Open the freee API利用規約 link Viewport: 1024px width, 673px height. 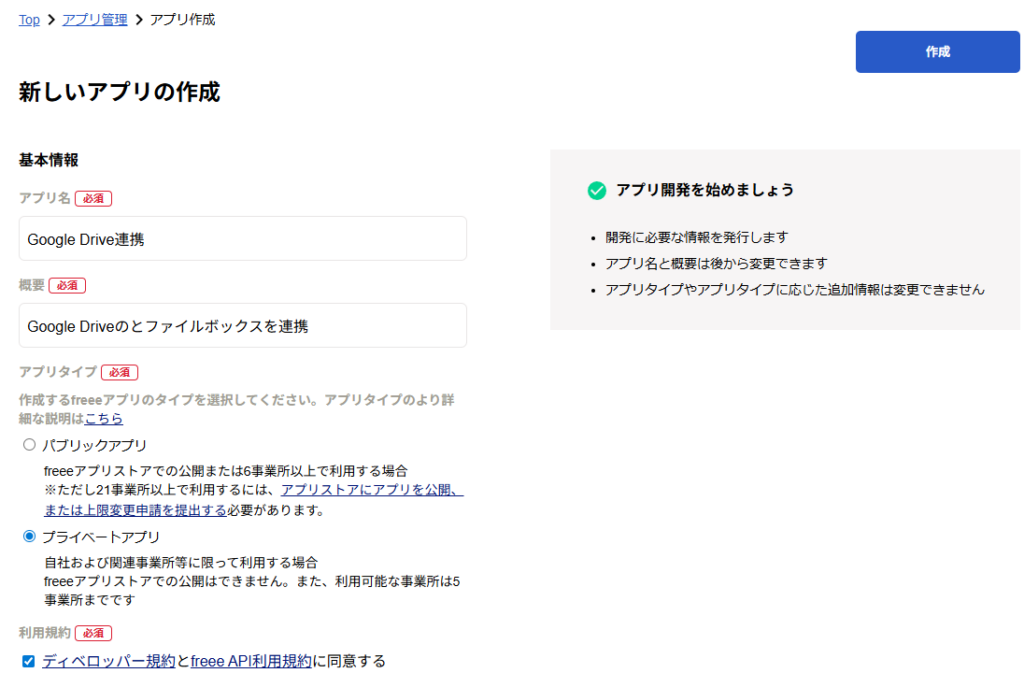point(251,661)
